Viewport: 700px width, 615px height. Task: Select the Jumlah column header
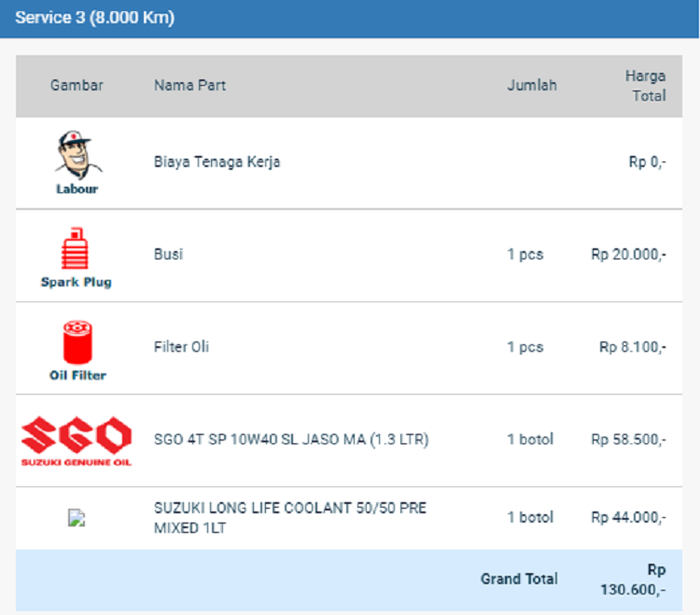click(531, 85)
